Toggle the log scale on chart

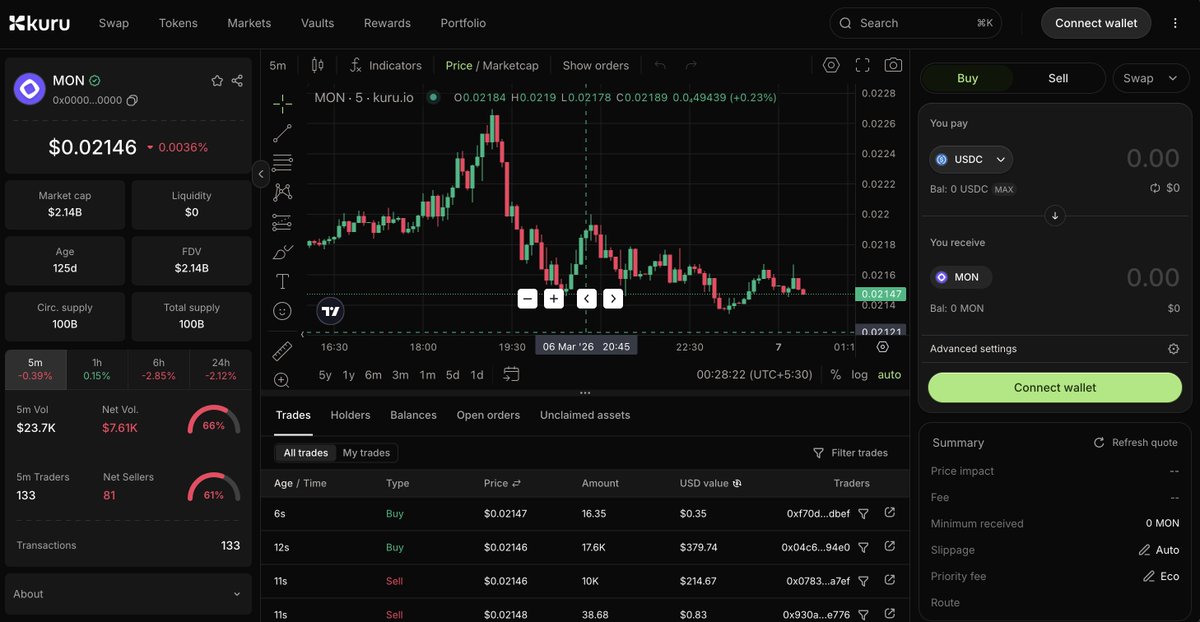tap(860, 375)
